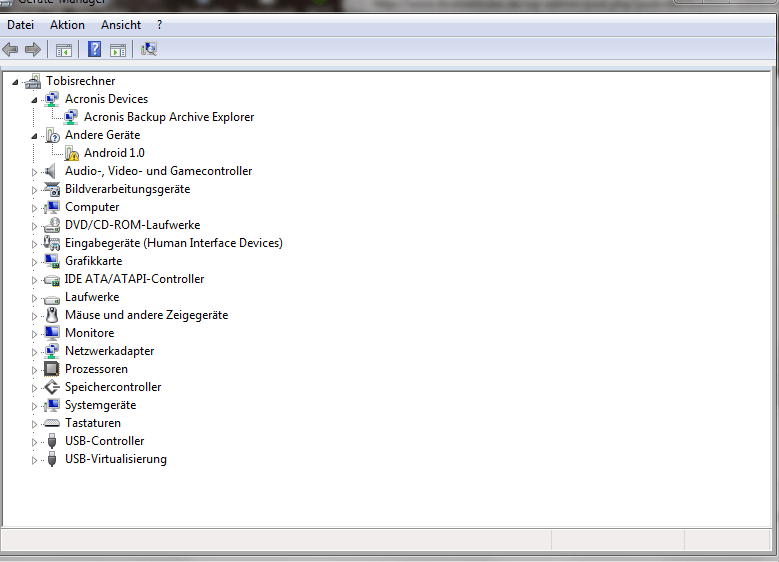Expand the Laufwerke node
This screenshot has width=779, height=562.
[34, 298]
